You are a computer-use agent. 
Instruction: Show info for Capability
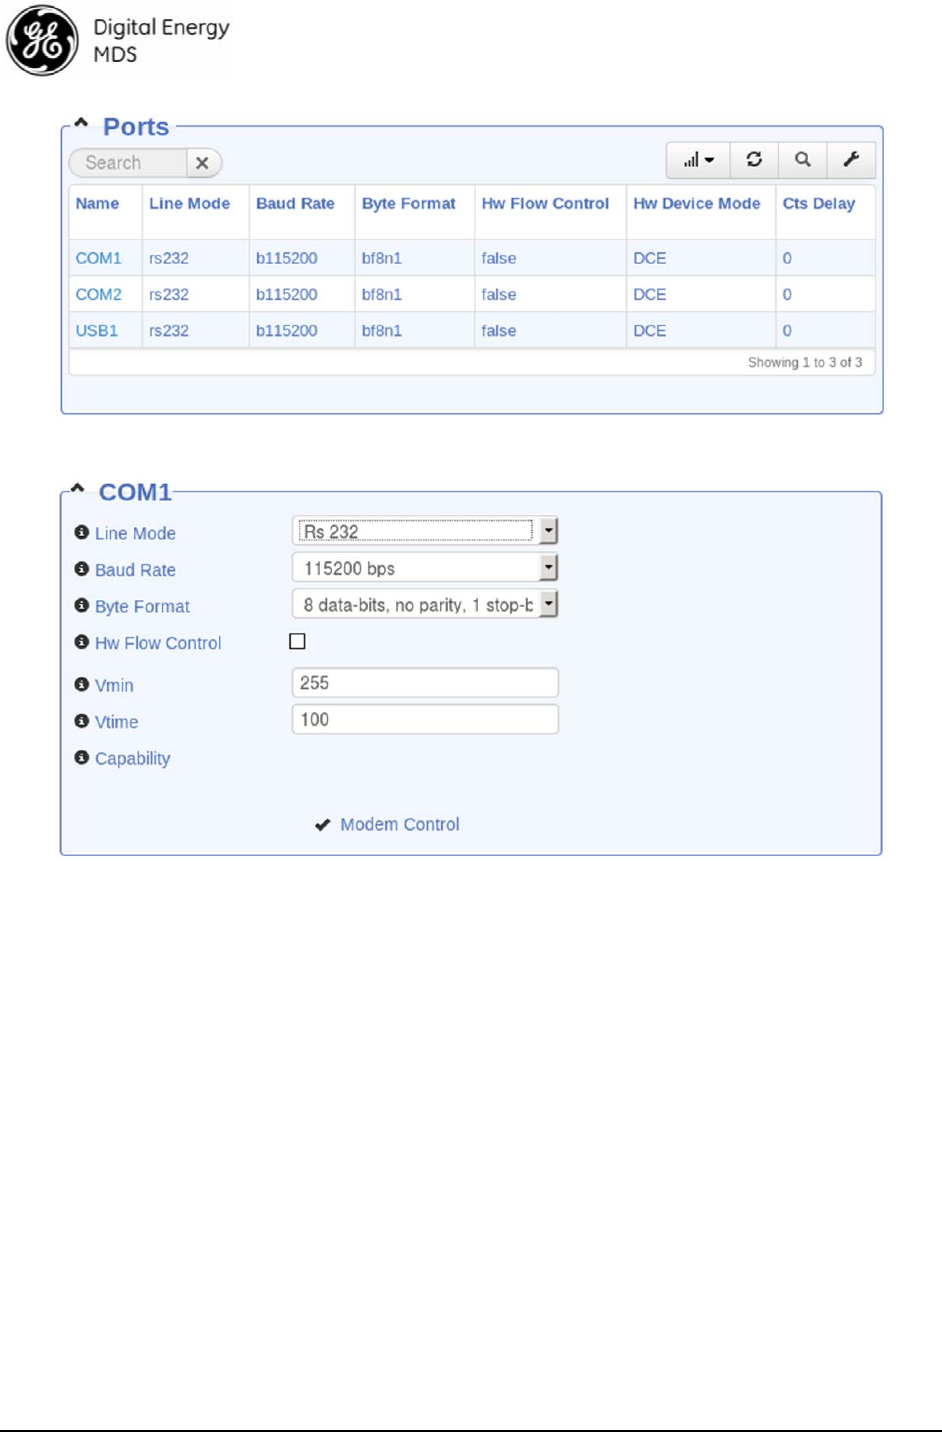(82, 758)
